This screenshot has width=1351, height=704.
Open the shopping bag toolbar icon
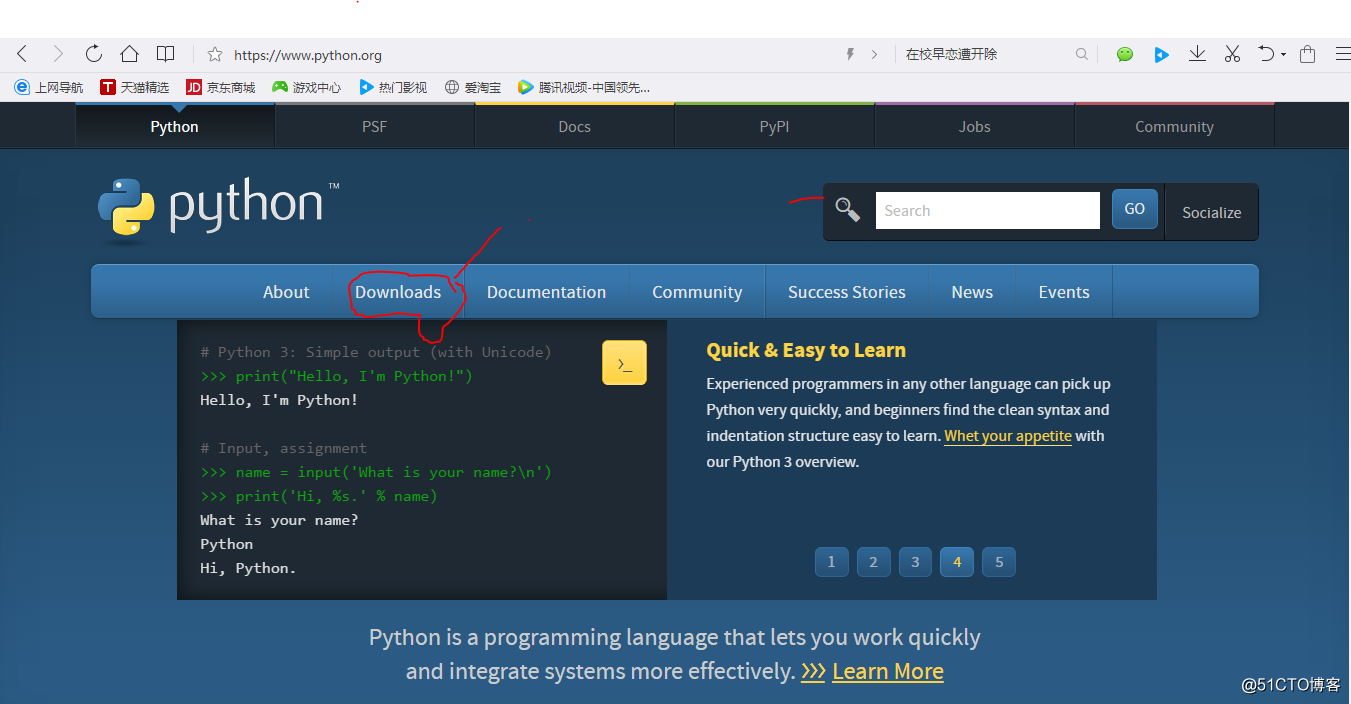(1307, 54)
